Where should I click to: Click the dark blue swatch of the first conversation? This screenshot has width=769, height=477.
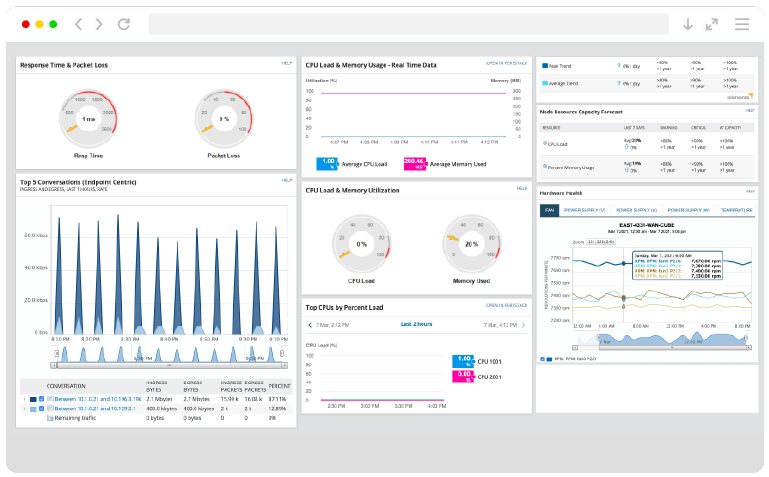33,400
